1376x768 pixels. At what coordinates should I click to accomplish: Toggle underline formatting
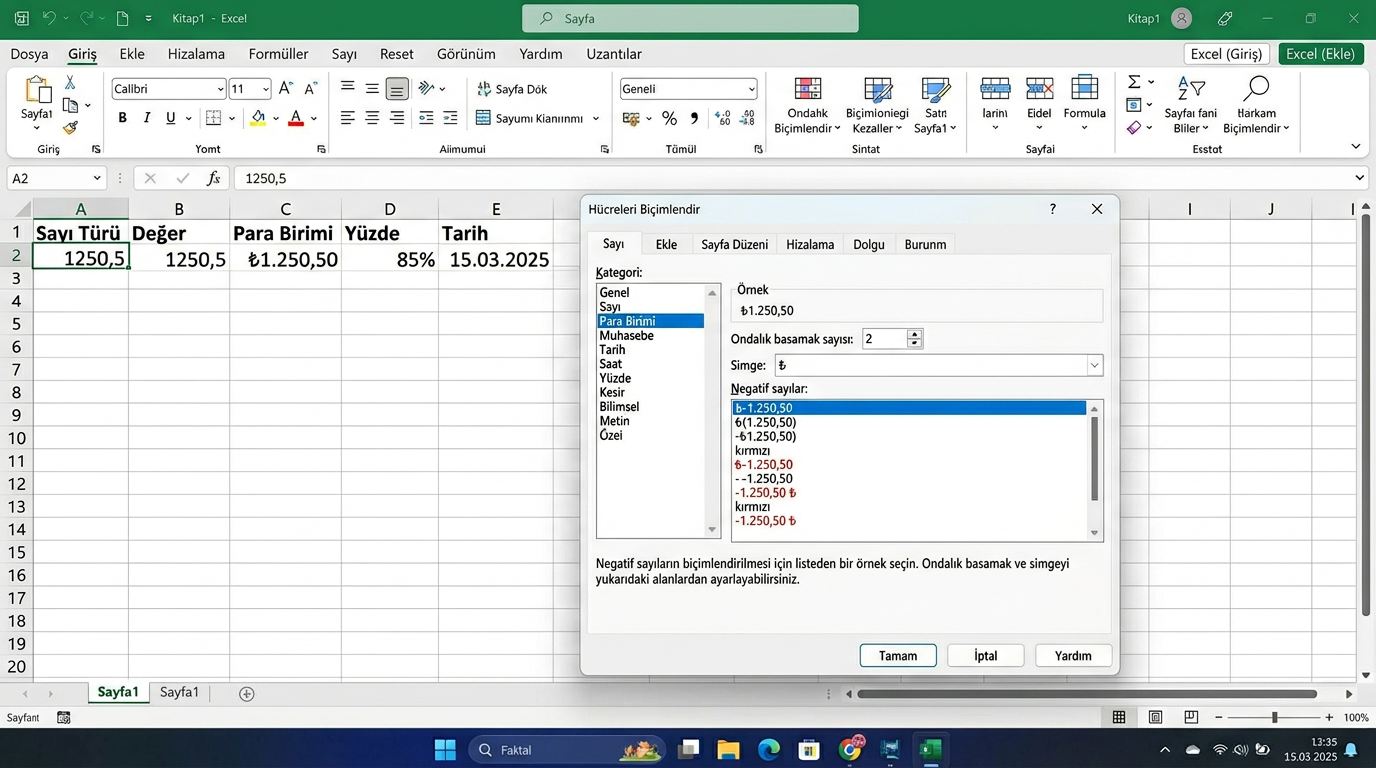pos(171,118)
